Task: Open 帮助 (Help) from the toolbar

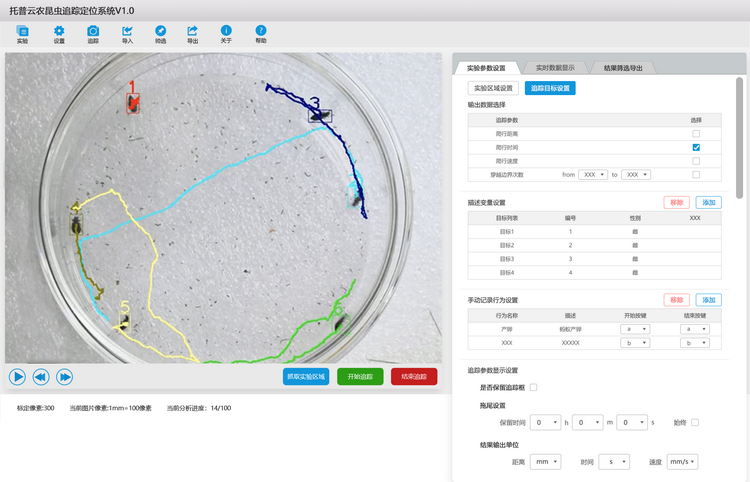Action: pyautogui.click(x=261, y=32)
